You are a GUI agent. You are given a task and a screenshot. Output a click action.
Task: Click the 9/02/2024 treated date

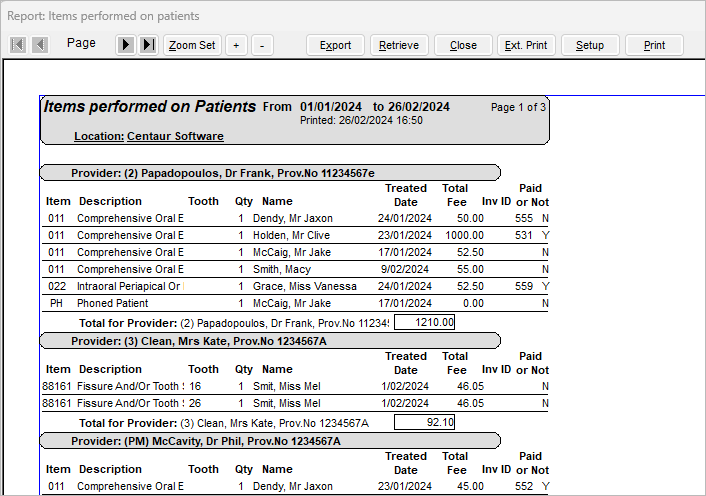(405, 269)
